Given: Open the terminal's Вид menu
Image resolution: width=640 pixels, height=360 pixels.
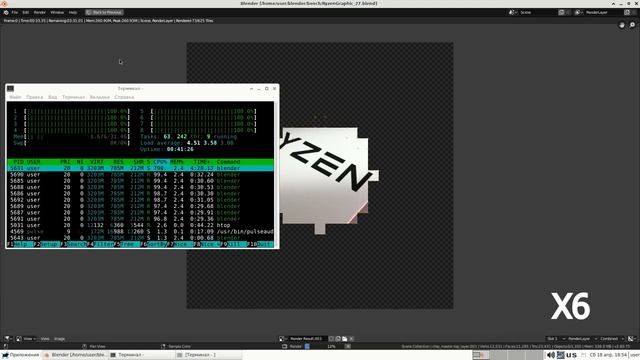Looking at the screenshot, I should pyautogui.click(x=53, y=97).
